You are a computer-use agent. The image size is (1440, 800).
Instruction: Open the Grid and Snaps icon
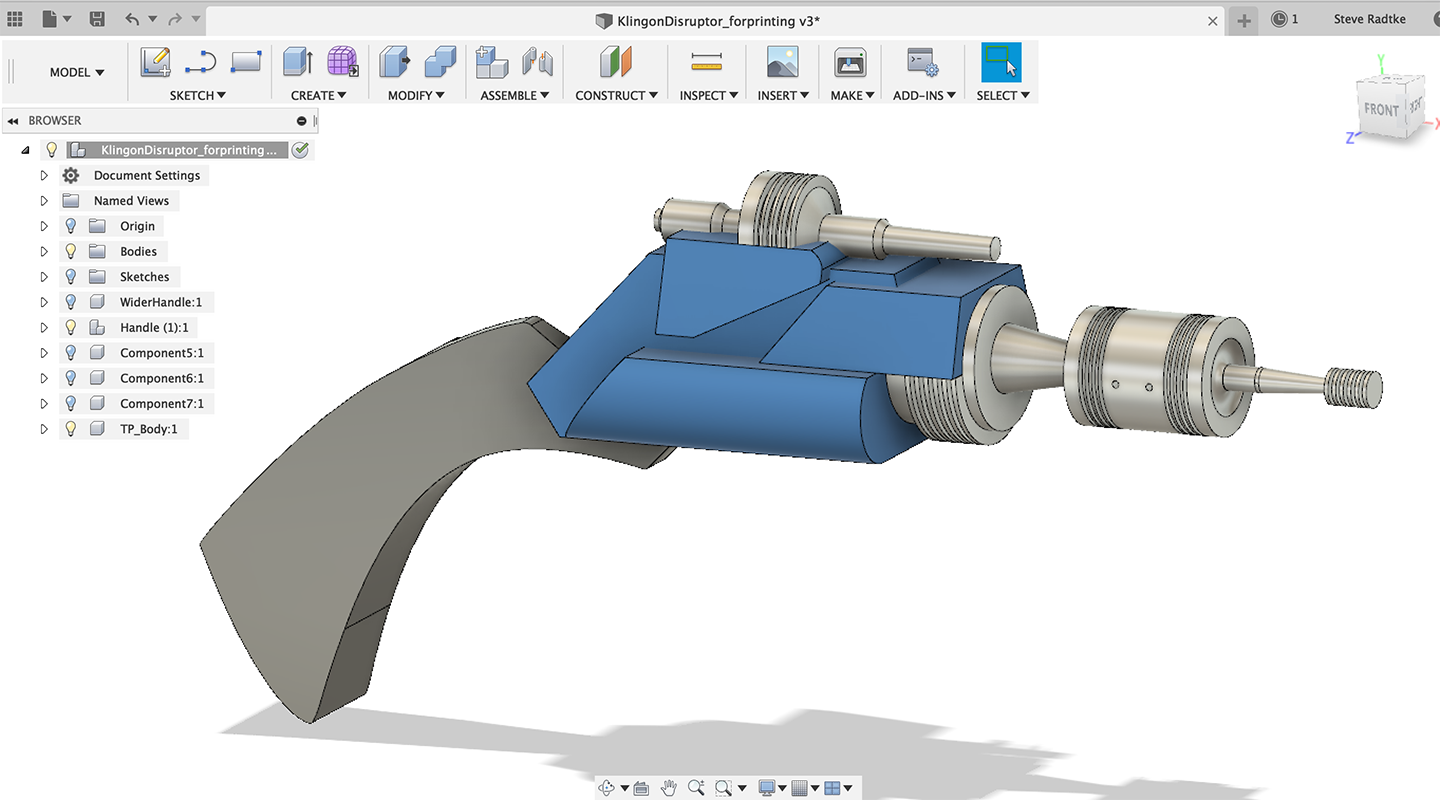pyautogui.click(x=799, y=788)
